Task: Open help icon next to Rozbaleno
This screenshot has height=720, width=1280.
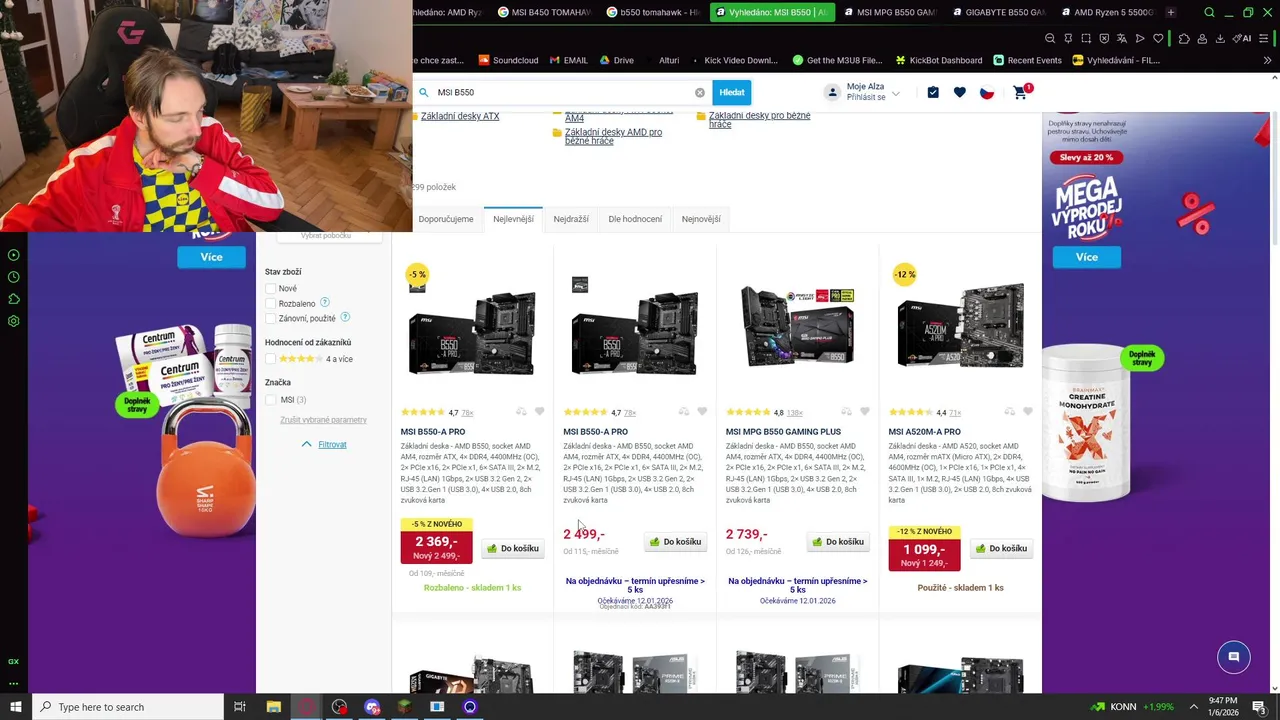Action: pyautogui.click(x=325, y=303)
